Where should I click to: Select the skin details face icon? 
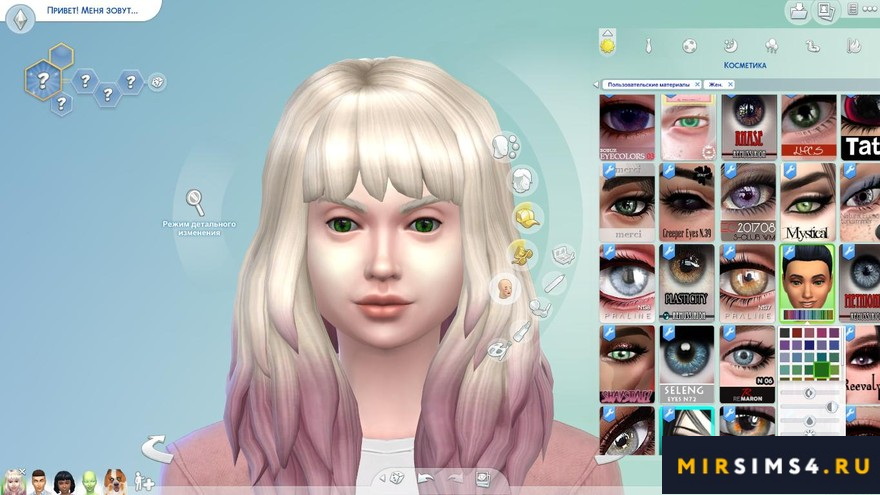[505, 289]
